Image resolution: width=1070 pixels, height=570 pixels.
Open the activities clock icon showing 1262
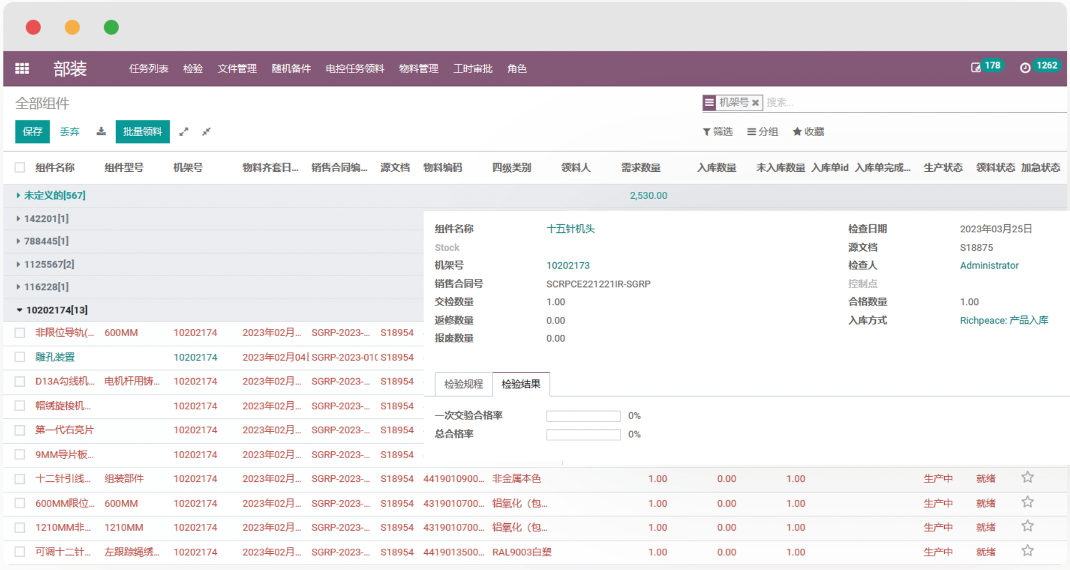[x=1025, y=67]
